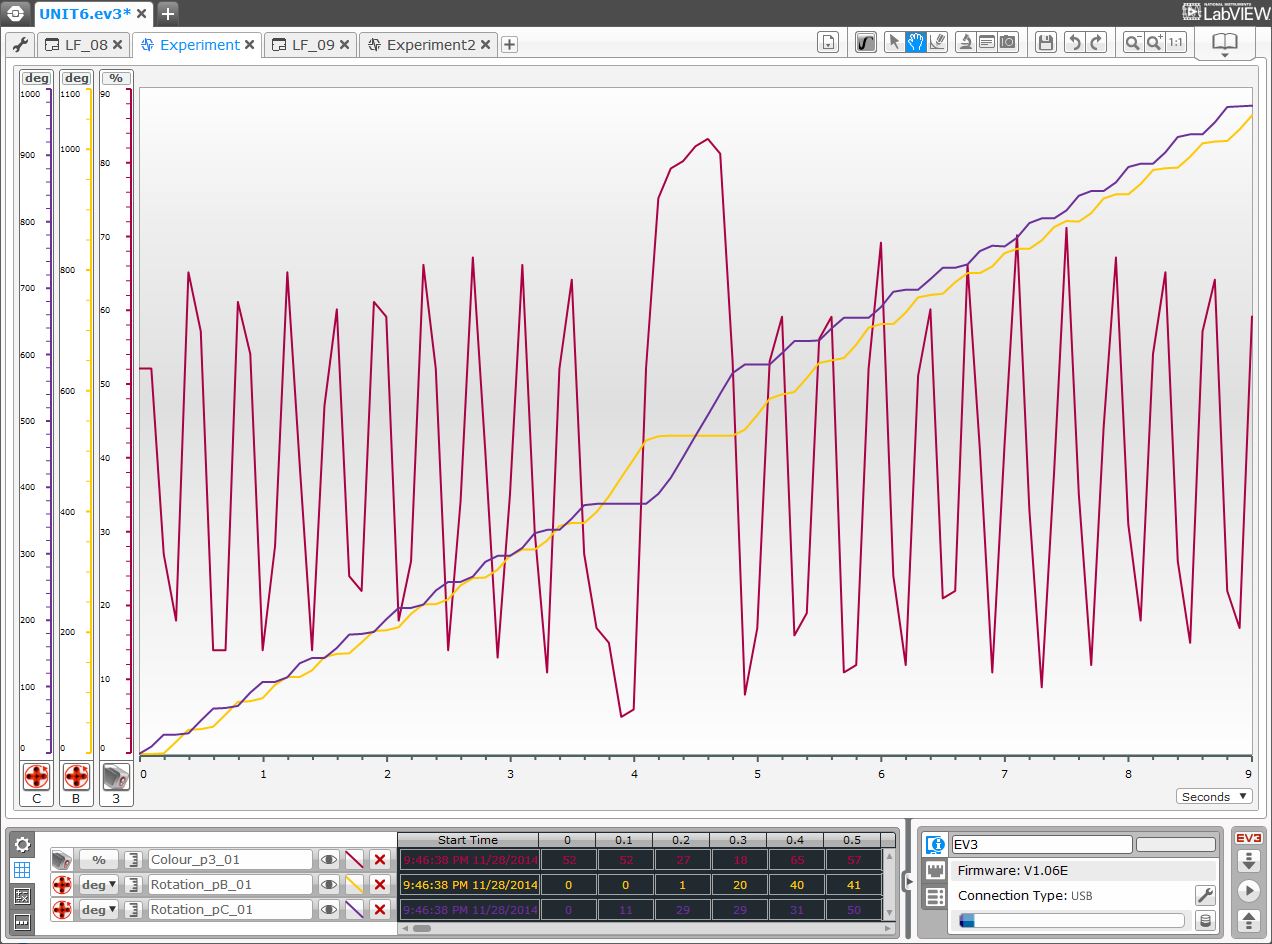Open deg unit dropdown for Rotation_pB_01
Image resolution: width=1272 pixels, height=944 pixels.
99,885
